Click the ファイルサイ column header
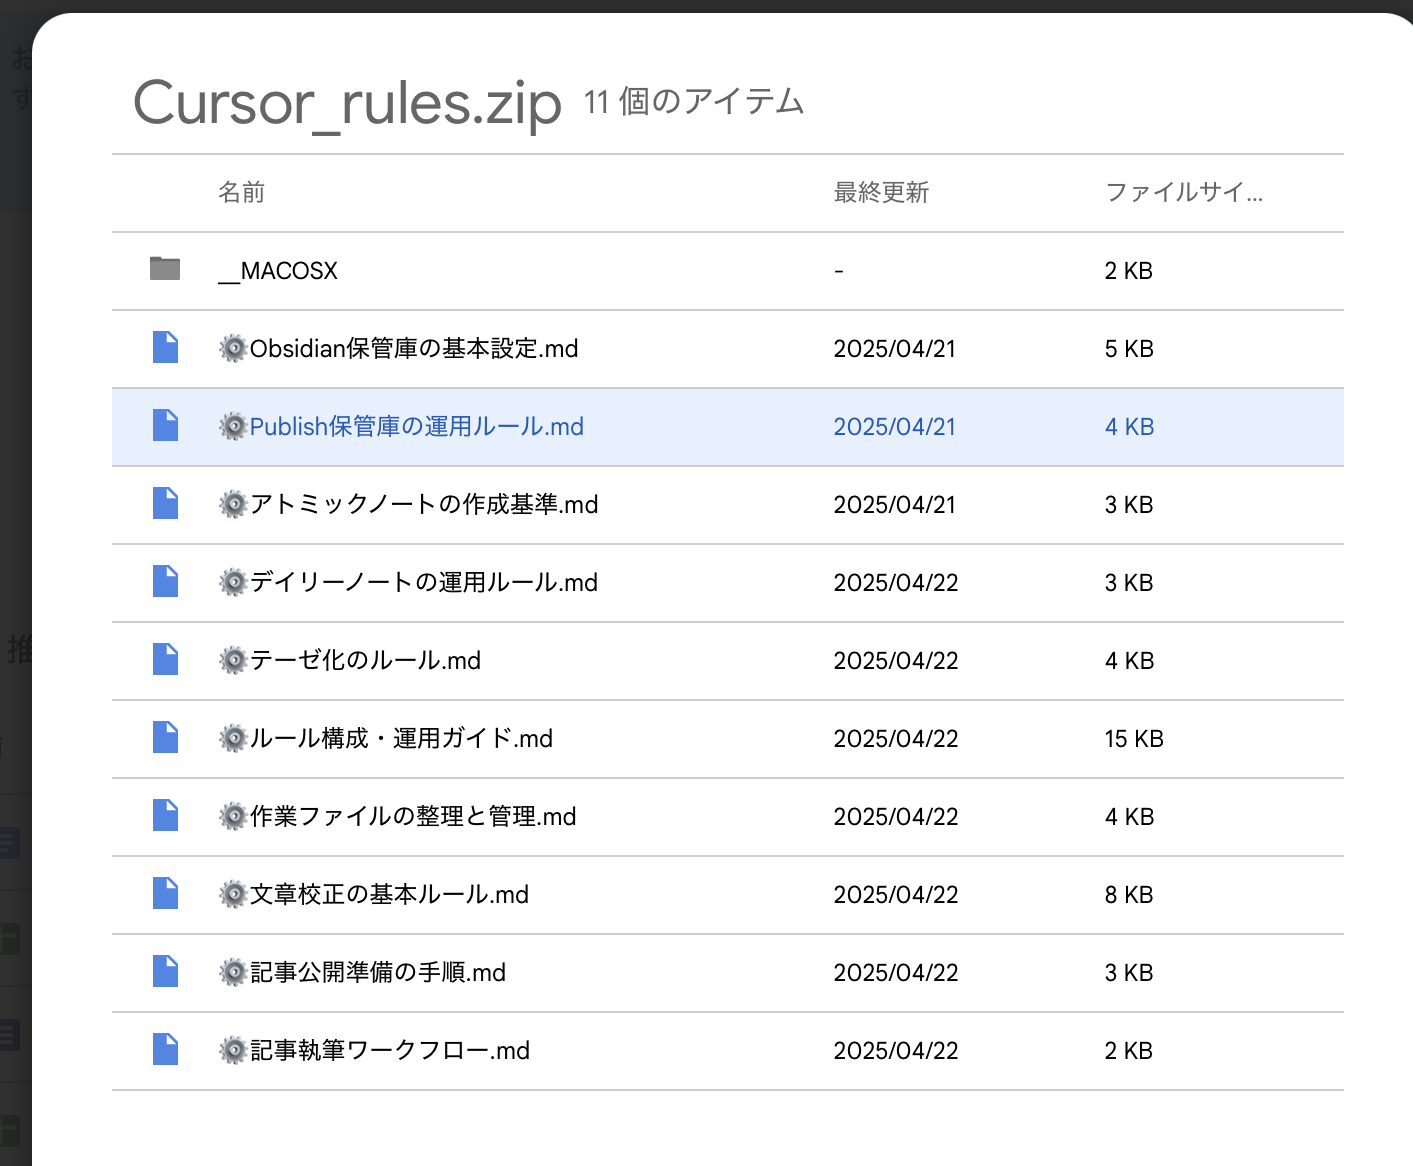Viewport: 1413px width, 1166px height. click(x=1183, y=192)
